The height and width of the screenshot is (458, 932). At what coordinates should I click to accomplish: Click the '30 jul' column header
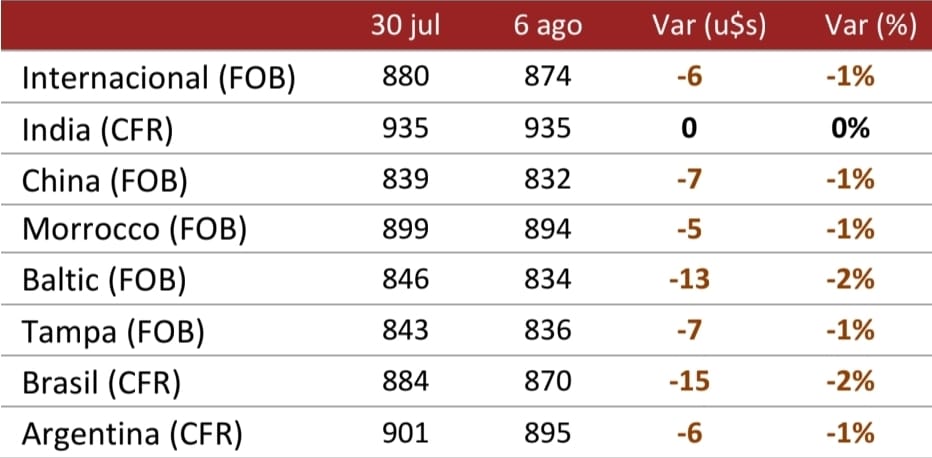point(405,27)
